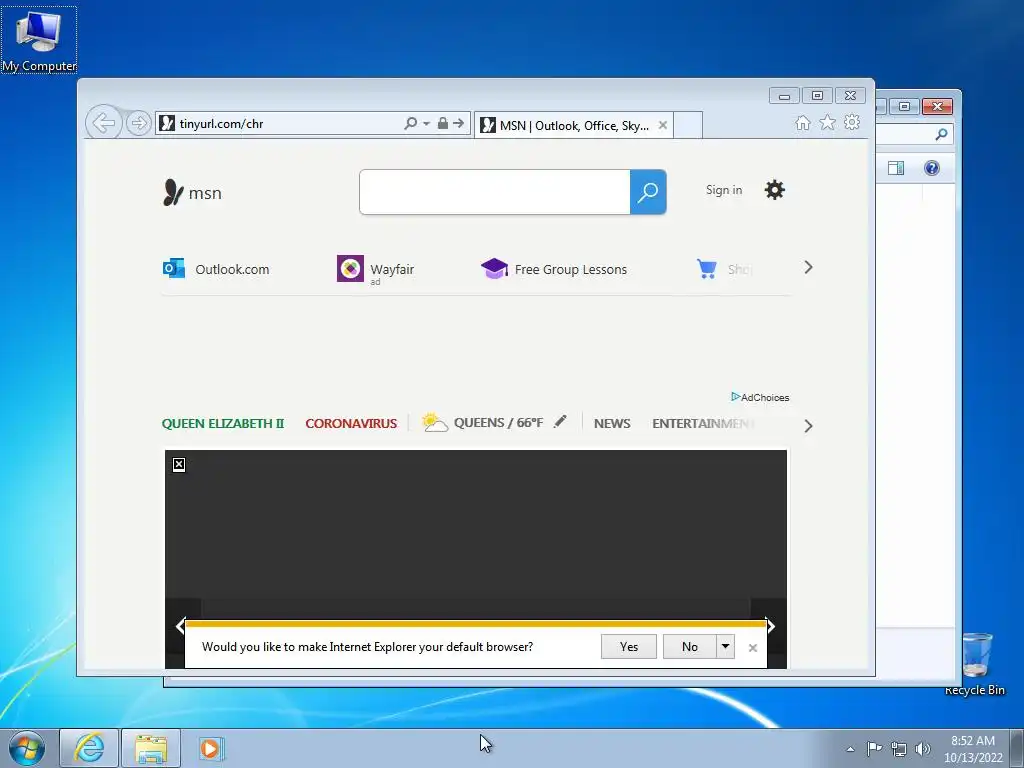Click the browser forward arrow button
Viewport: 1024px width, 768px height.
[x=138, y=123]
